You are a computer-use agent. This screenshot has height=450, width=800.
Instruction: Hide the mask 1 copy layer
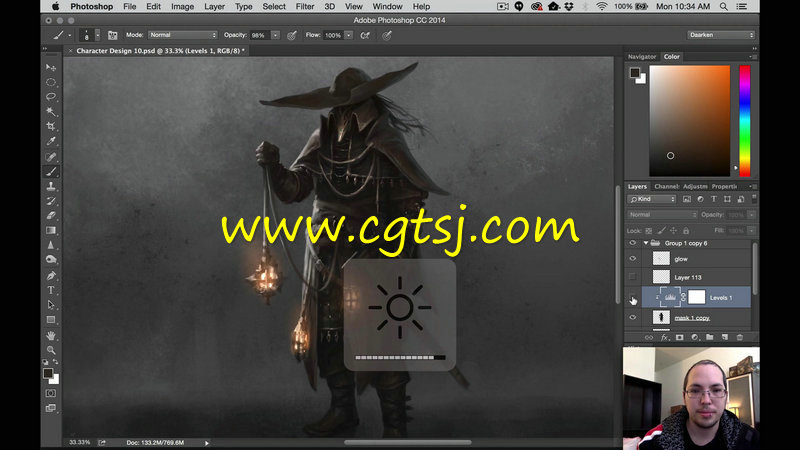(633, 317)
